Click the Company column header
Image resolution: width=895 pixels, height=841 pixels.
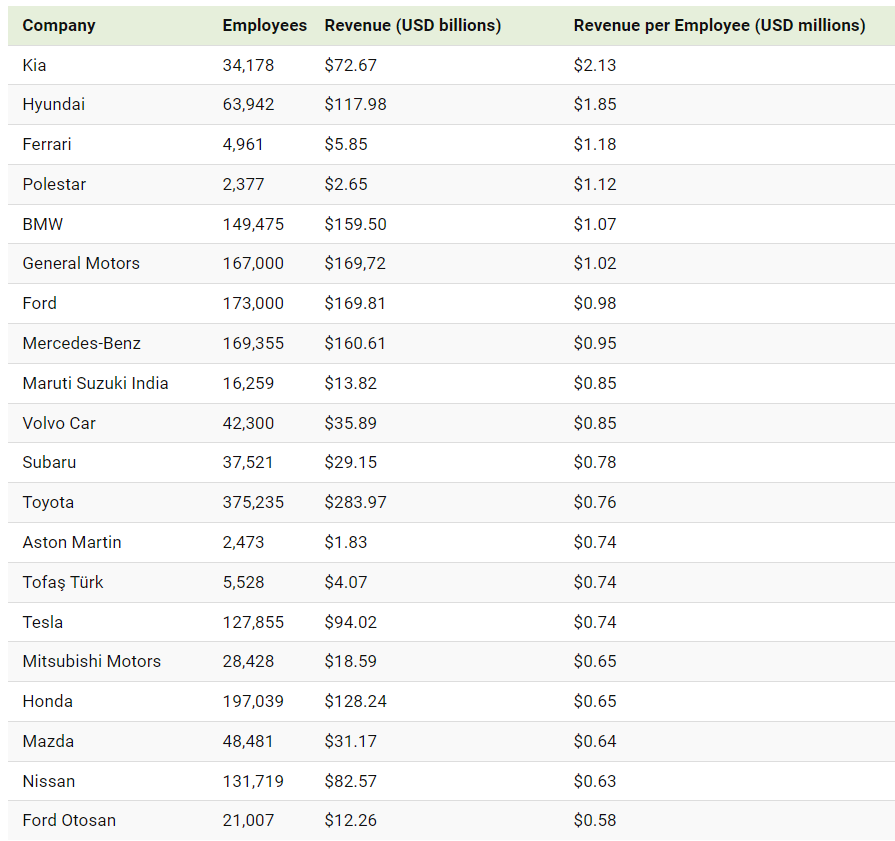click(x=59, y=26)
